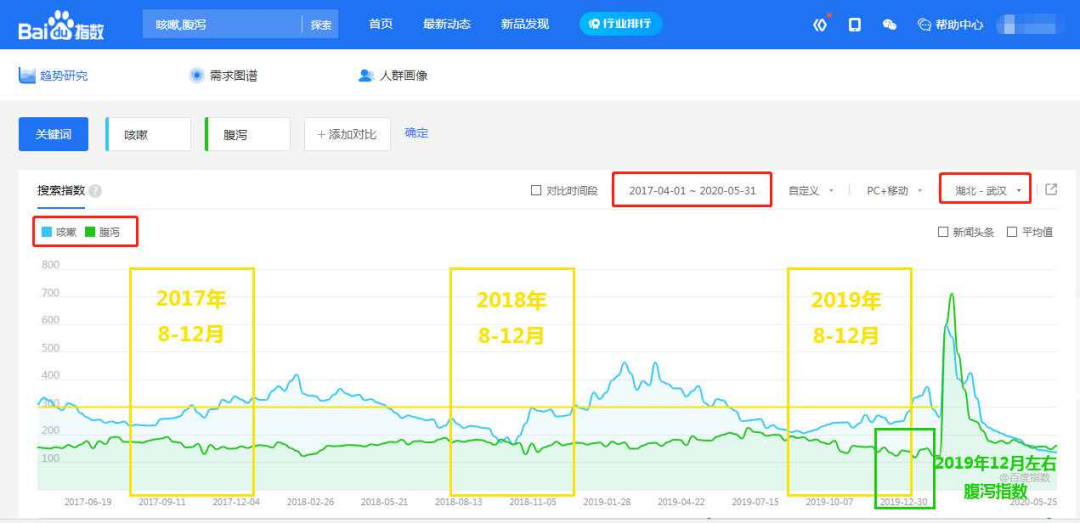Click the help question mark next to 搜索指数
1080x523 pixels.
[x=95, y=190]
